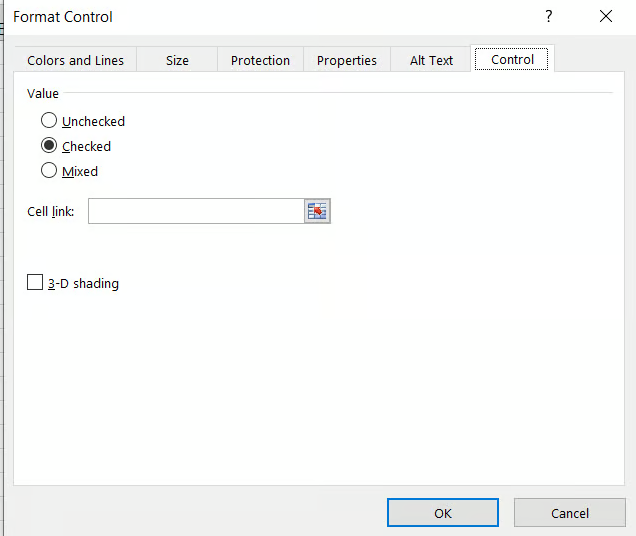Select the Control tab
636x536 pixels.
(x=512, y=59)
